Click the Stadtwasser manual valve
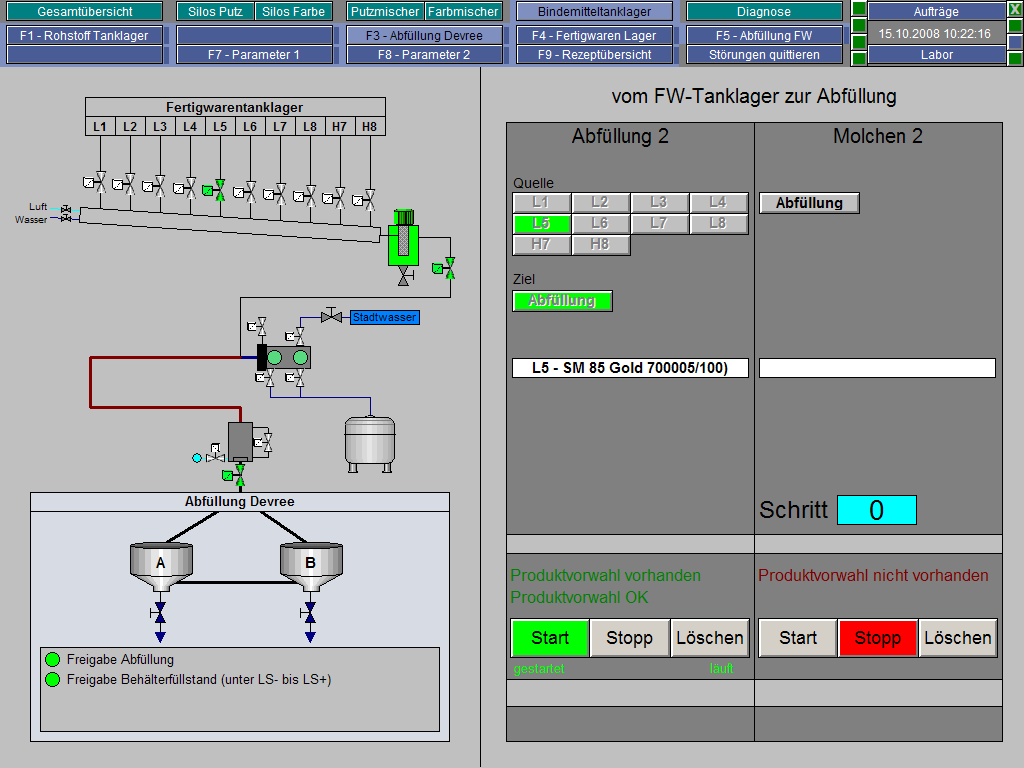This screenshot has width=1024, height=768. point(330,317)
